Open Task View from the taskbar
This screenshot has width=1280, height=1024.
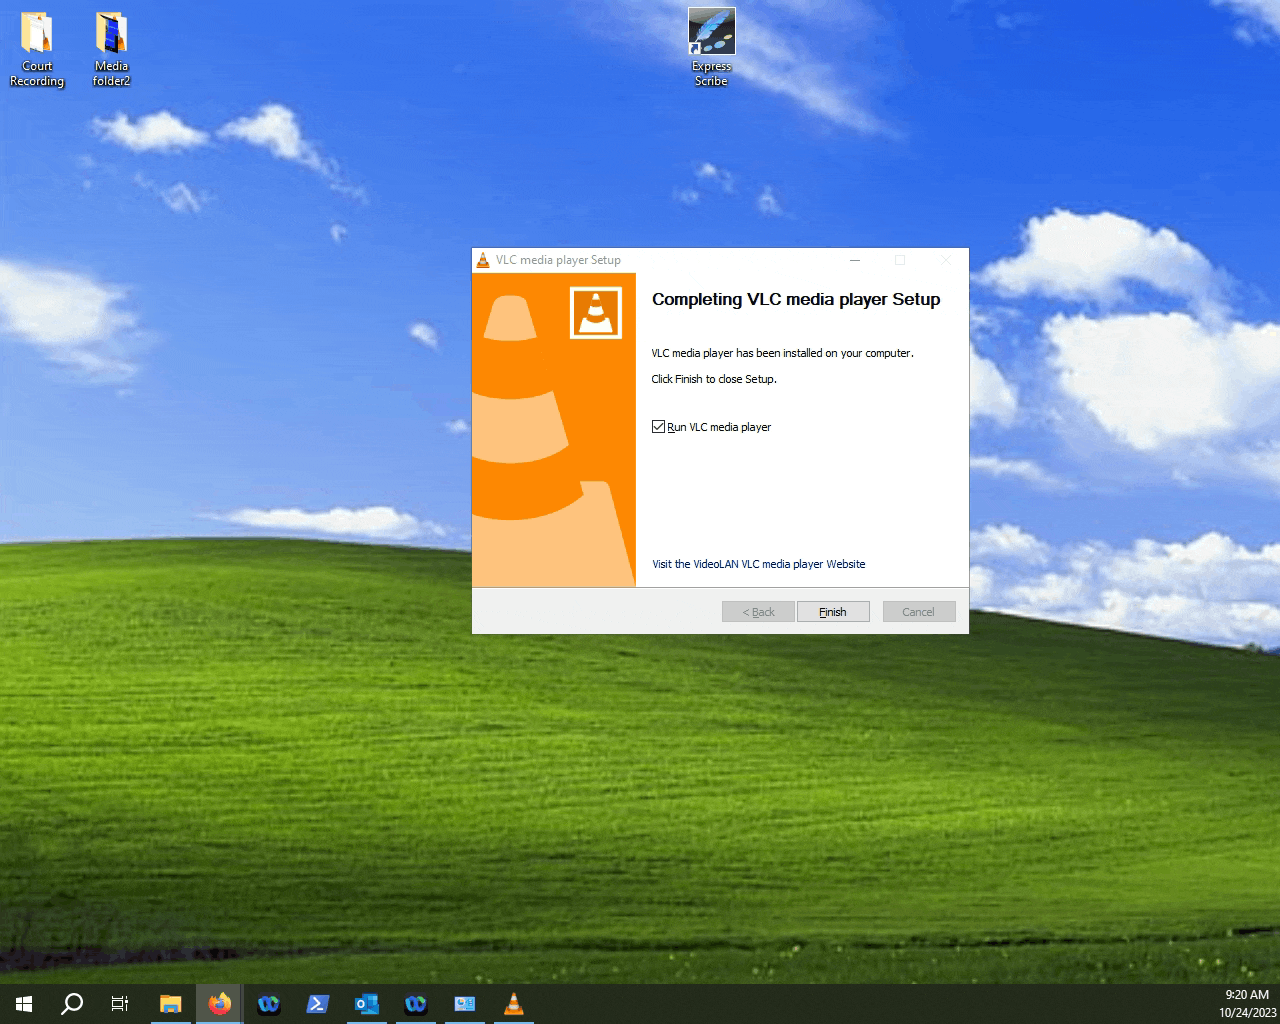tap(119, 1003)
